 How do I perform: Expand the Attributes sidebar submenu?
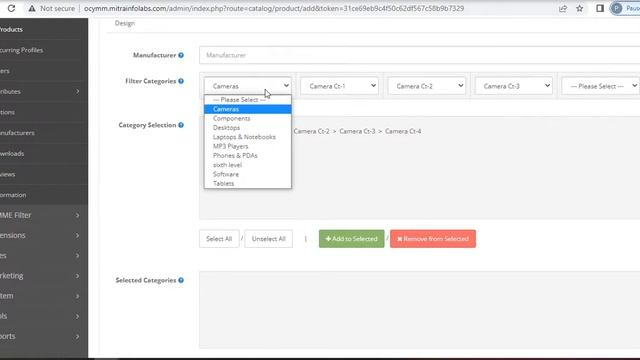click(78, 91)
